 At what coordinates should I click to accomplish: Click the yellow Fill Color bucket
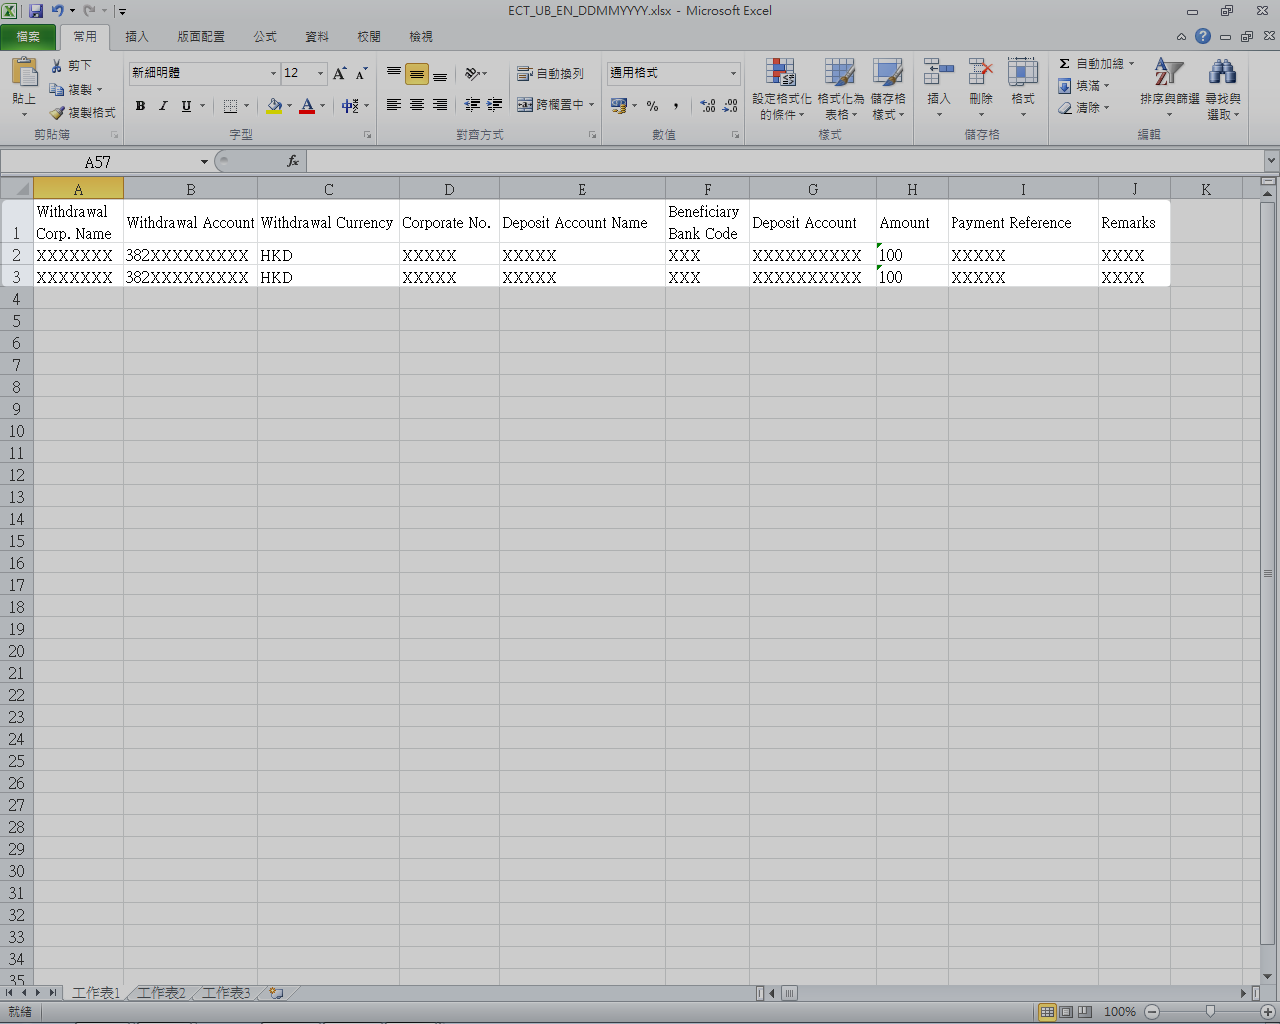pyautogui.click(x=274, y=106)
